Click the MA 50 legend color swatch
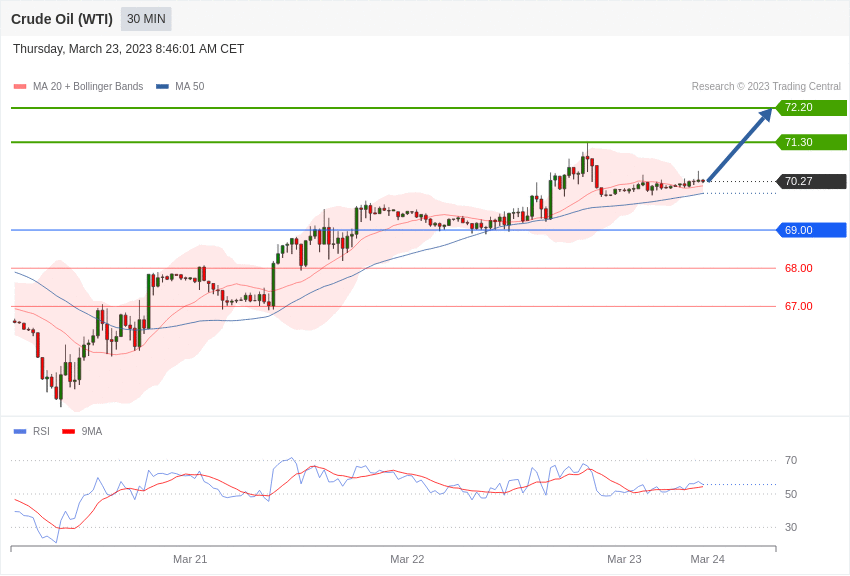 tap(162, 86)
